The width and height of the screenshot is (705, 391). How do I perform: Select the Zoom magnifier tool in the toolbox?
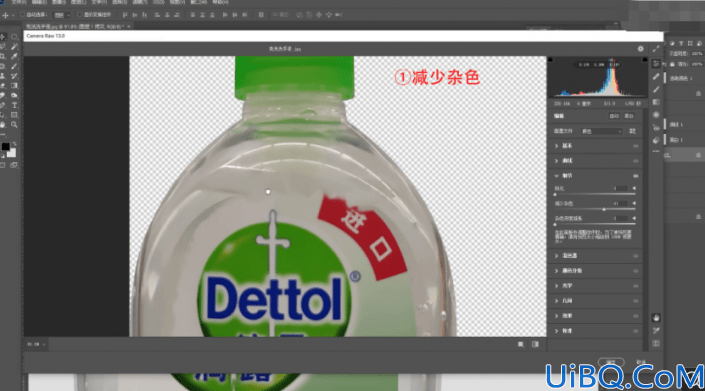[14, 124]
